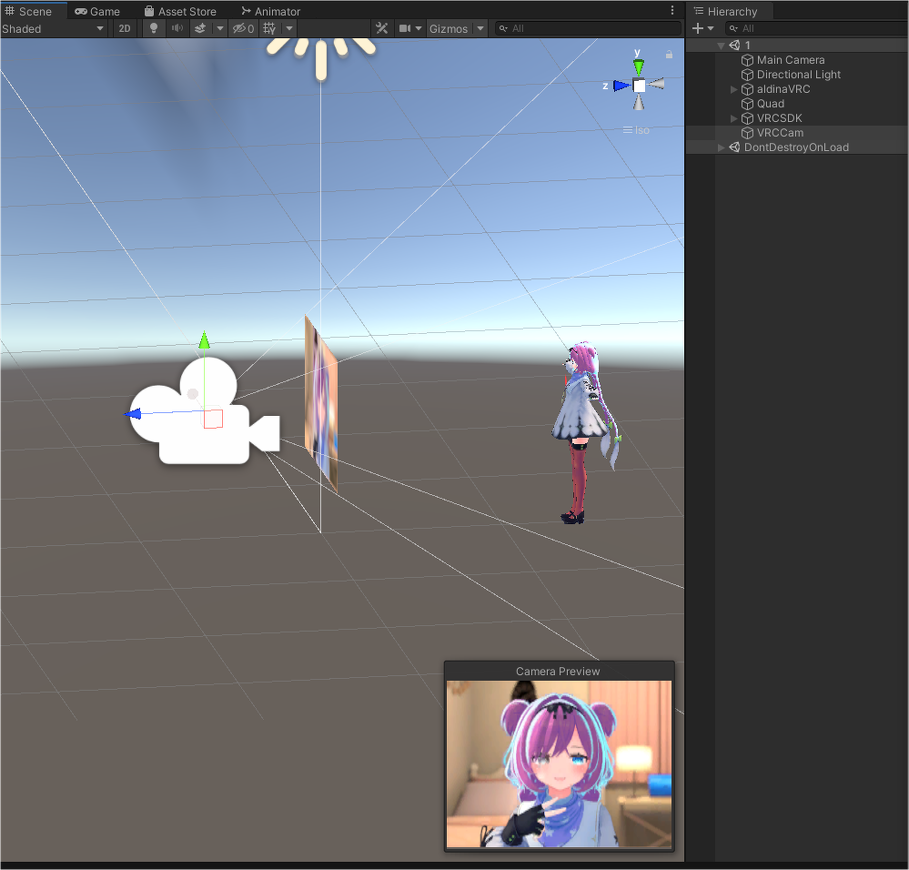Viewport: 909px width, 870px height.
Task: Click the Main Camera cube icon
Action: point(747,60)
